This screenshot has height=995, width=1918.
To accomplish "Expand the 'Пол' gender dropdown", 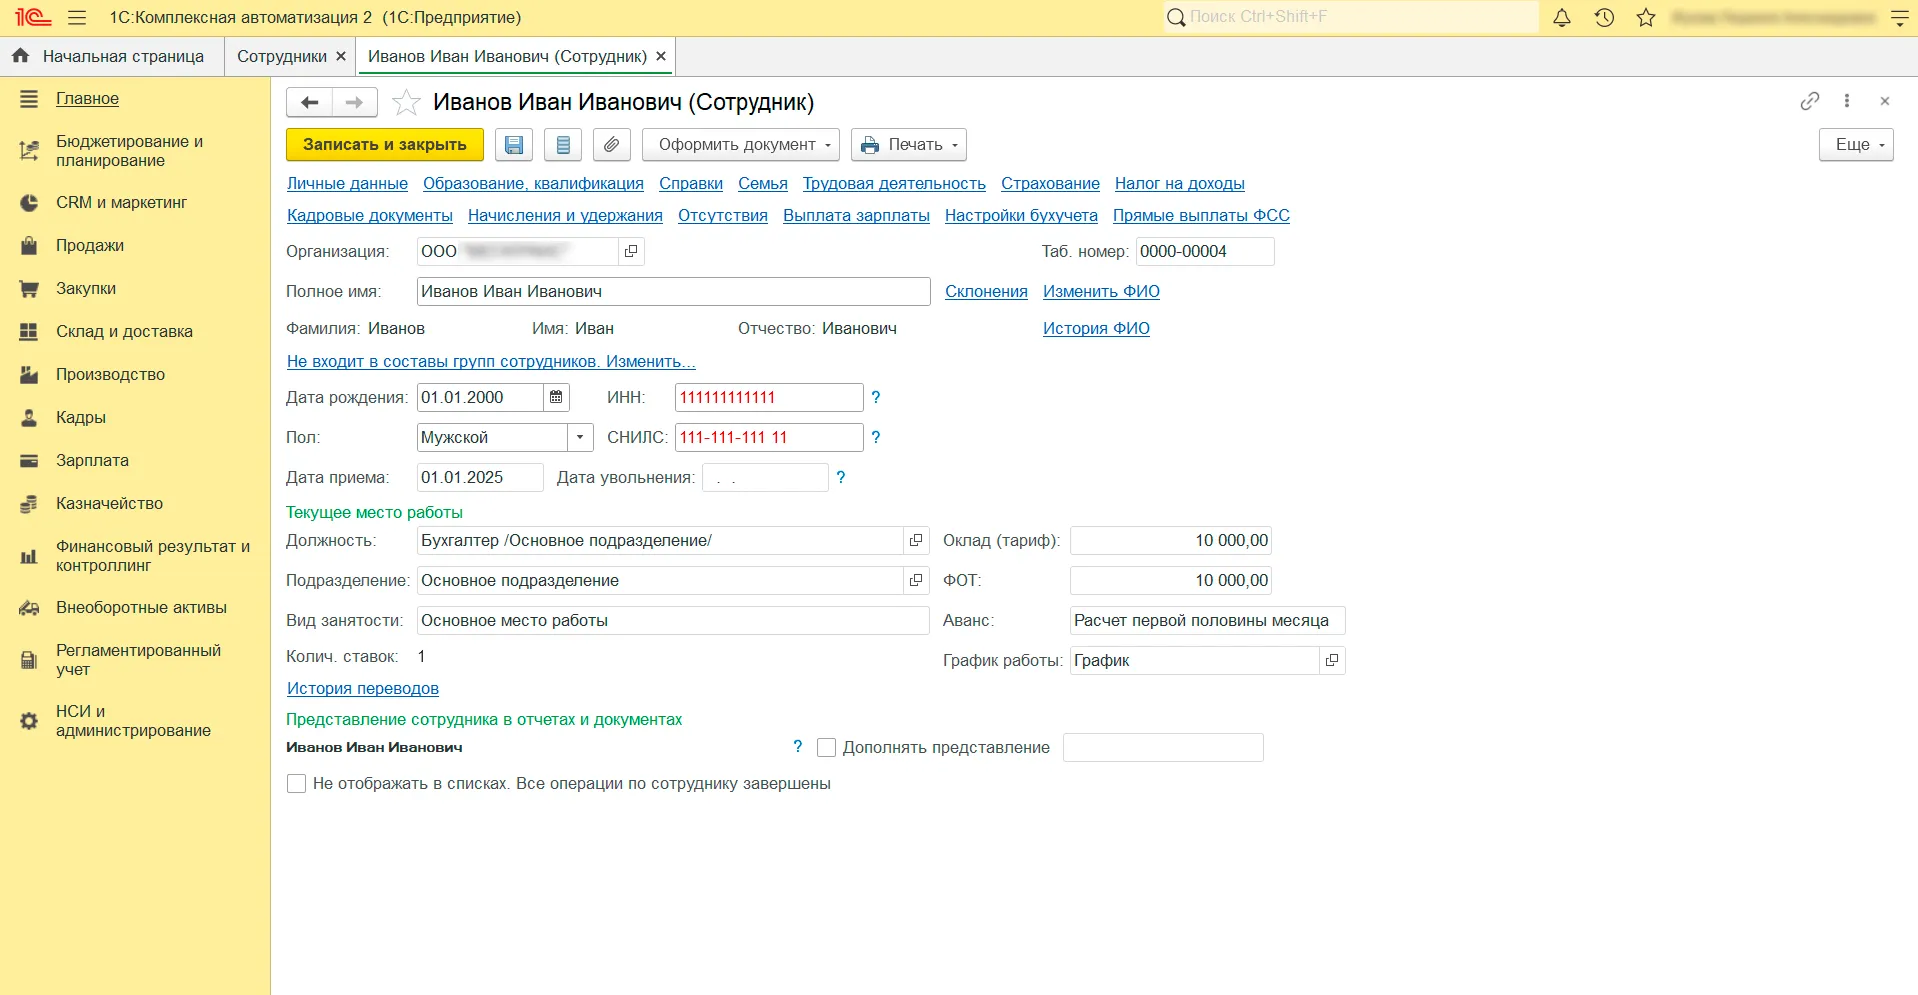I will [580, 438].
